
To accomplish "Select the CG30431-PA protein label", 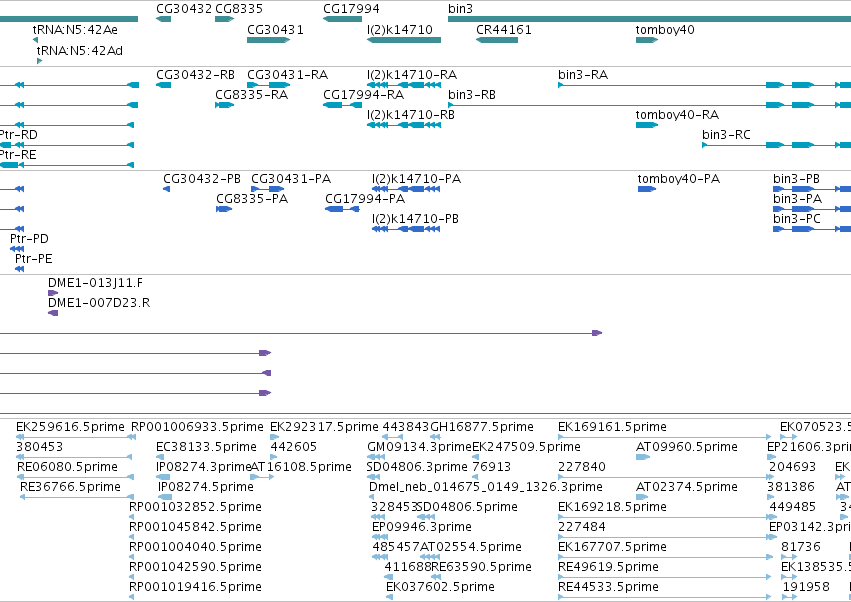I will [291, 179].
